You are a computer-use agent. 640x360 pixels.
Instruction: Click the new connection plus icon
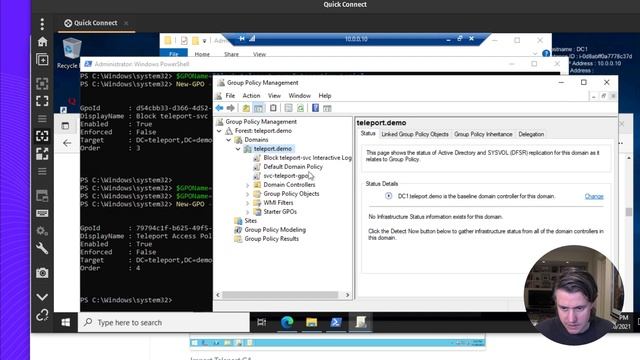pos(42,60)
